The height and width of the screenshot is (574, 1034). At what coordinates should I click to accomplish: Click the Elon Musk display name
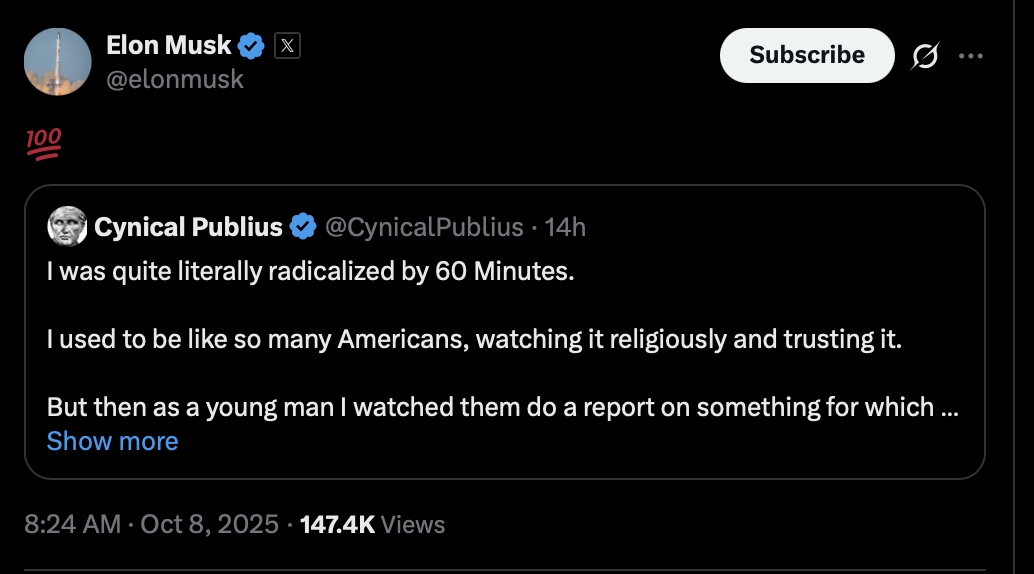coord(168,45)
